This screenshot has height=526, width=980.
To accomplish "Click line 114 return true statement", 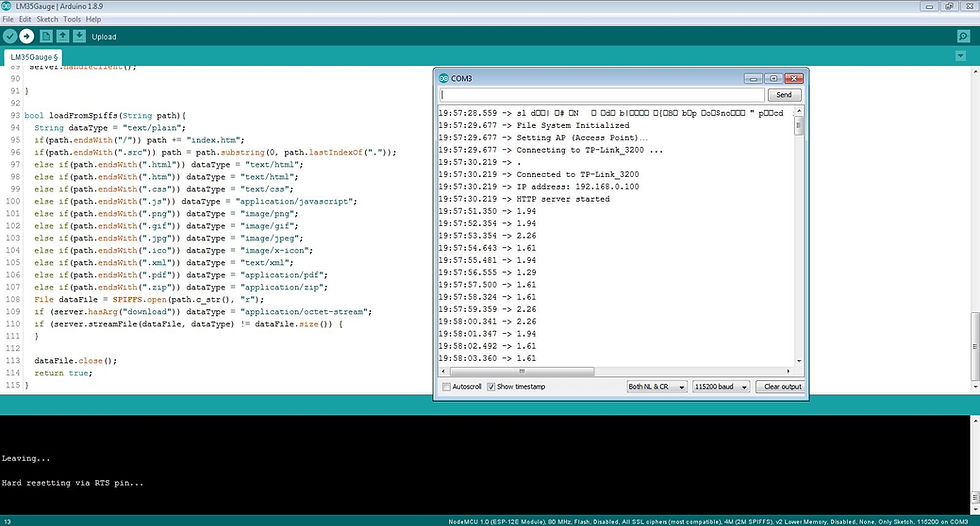I will point(63,373).
